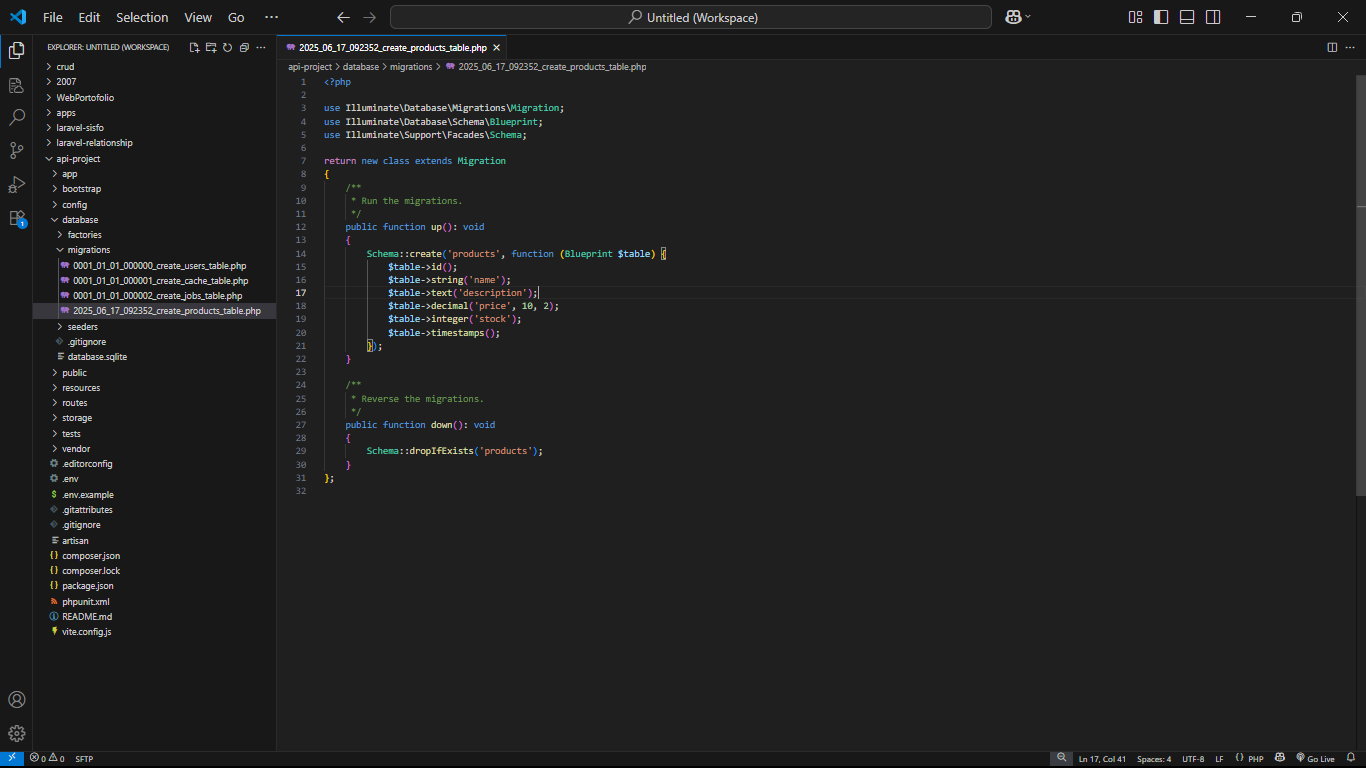Image resolution: width=1366 pixels, height=768 pixels.
Task: Click Refresh Explorer icon
Action: [227, 47]
